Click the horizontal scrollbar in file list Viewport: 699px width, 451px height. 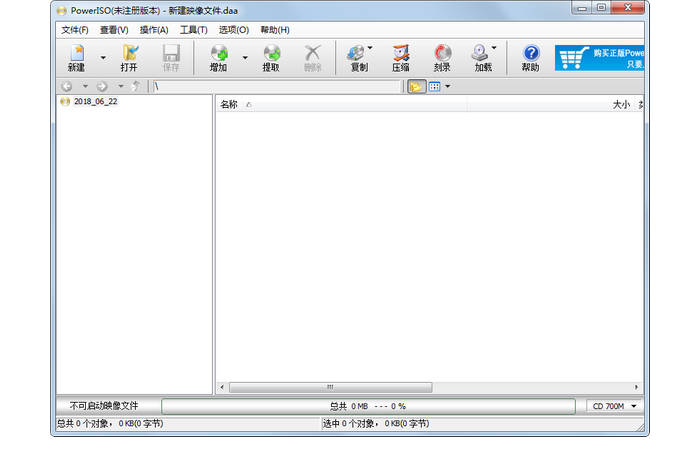point(330,387)
